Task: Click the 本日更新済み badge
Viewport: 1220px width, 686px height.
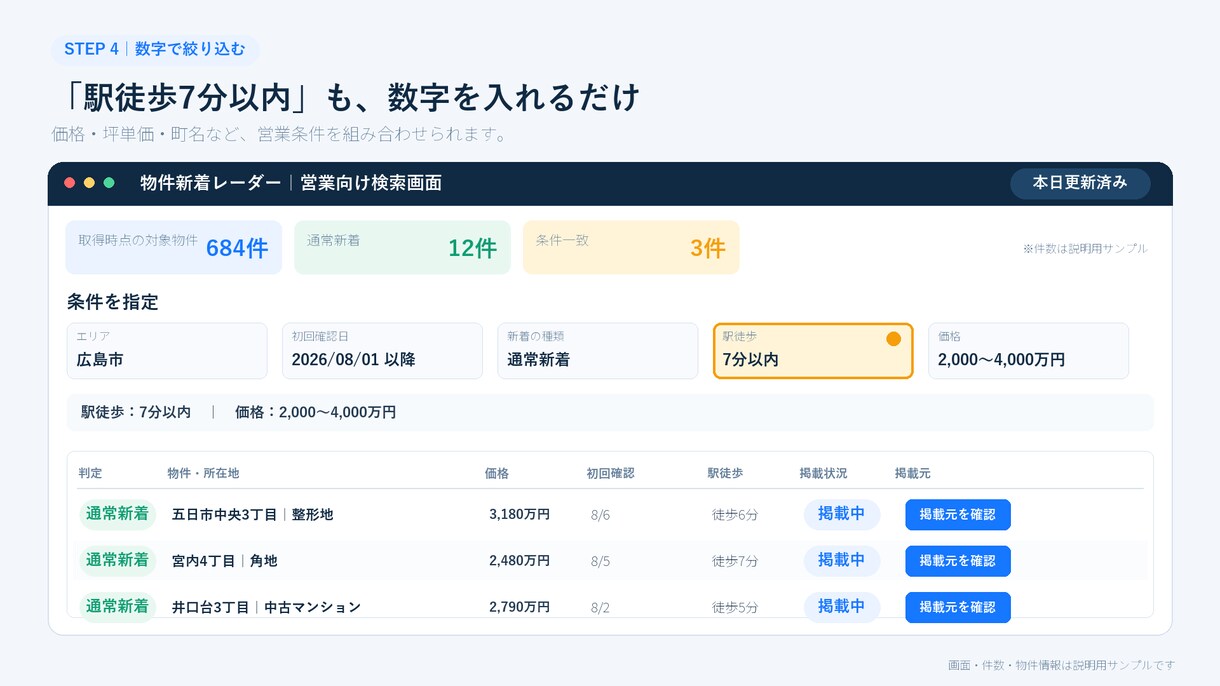Action: (1080, 183)
